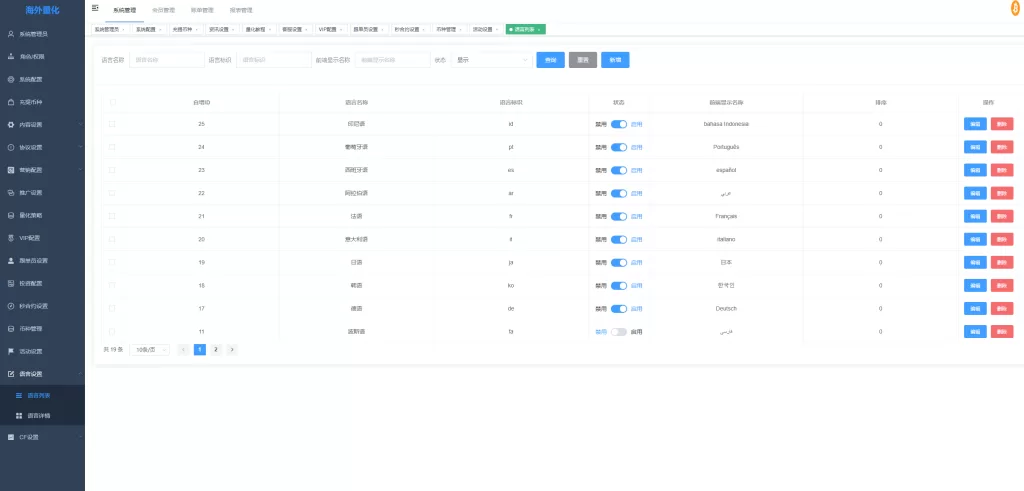This screenshot has width=1024, height=491.
Task: Click the 推广设置 icon in sidebar
Action: click(x=11, y=192)
